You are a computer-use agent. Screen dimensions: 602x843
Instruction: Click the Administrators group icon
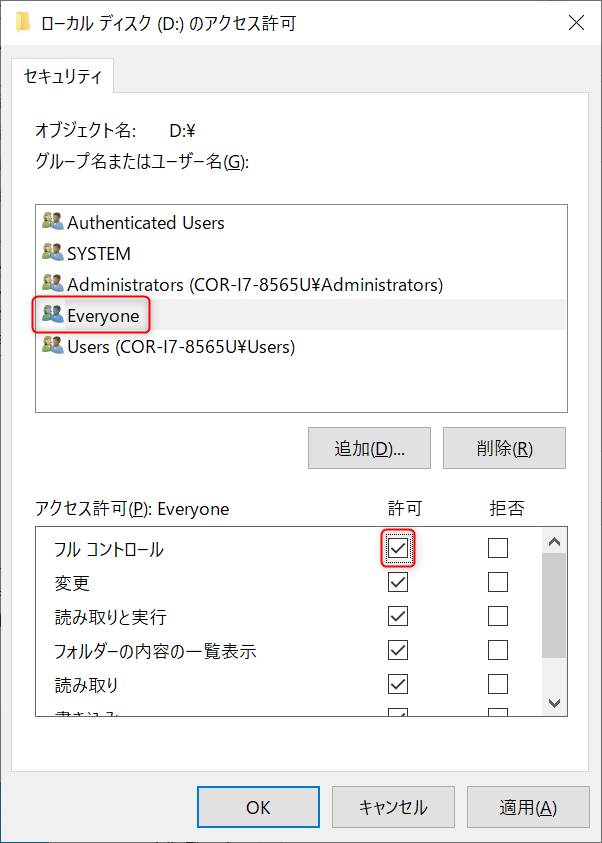(x=53, y=284)
